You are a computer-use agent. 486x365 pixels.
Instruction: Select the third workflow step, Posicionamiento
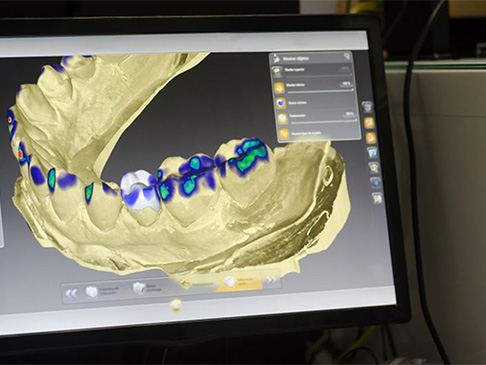tap(197, 284)
